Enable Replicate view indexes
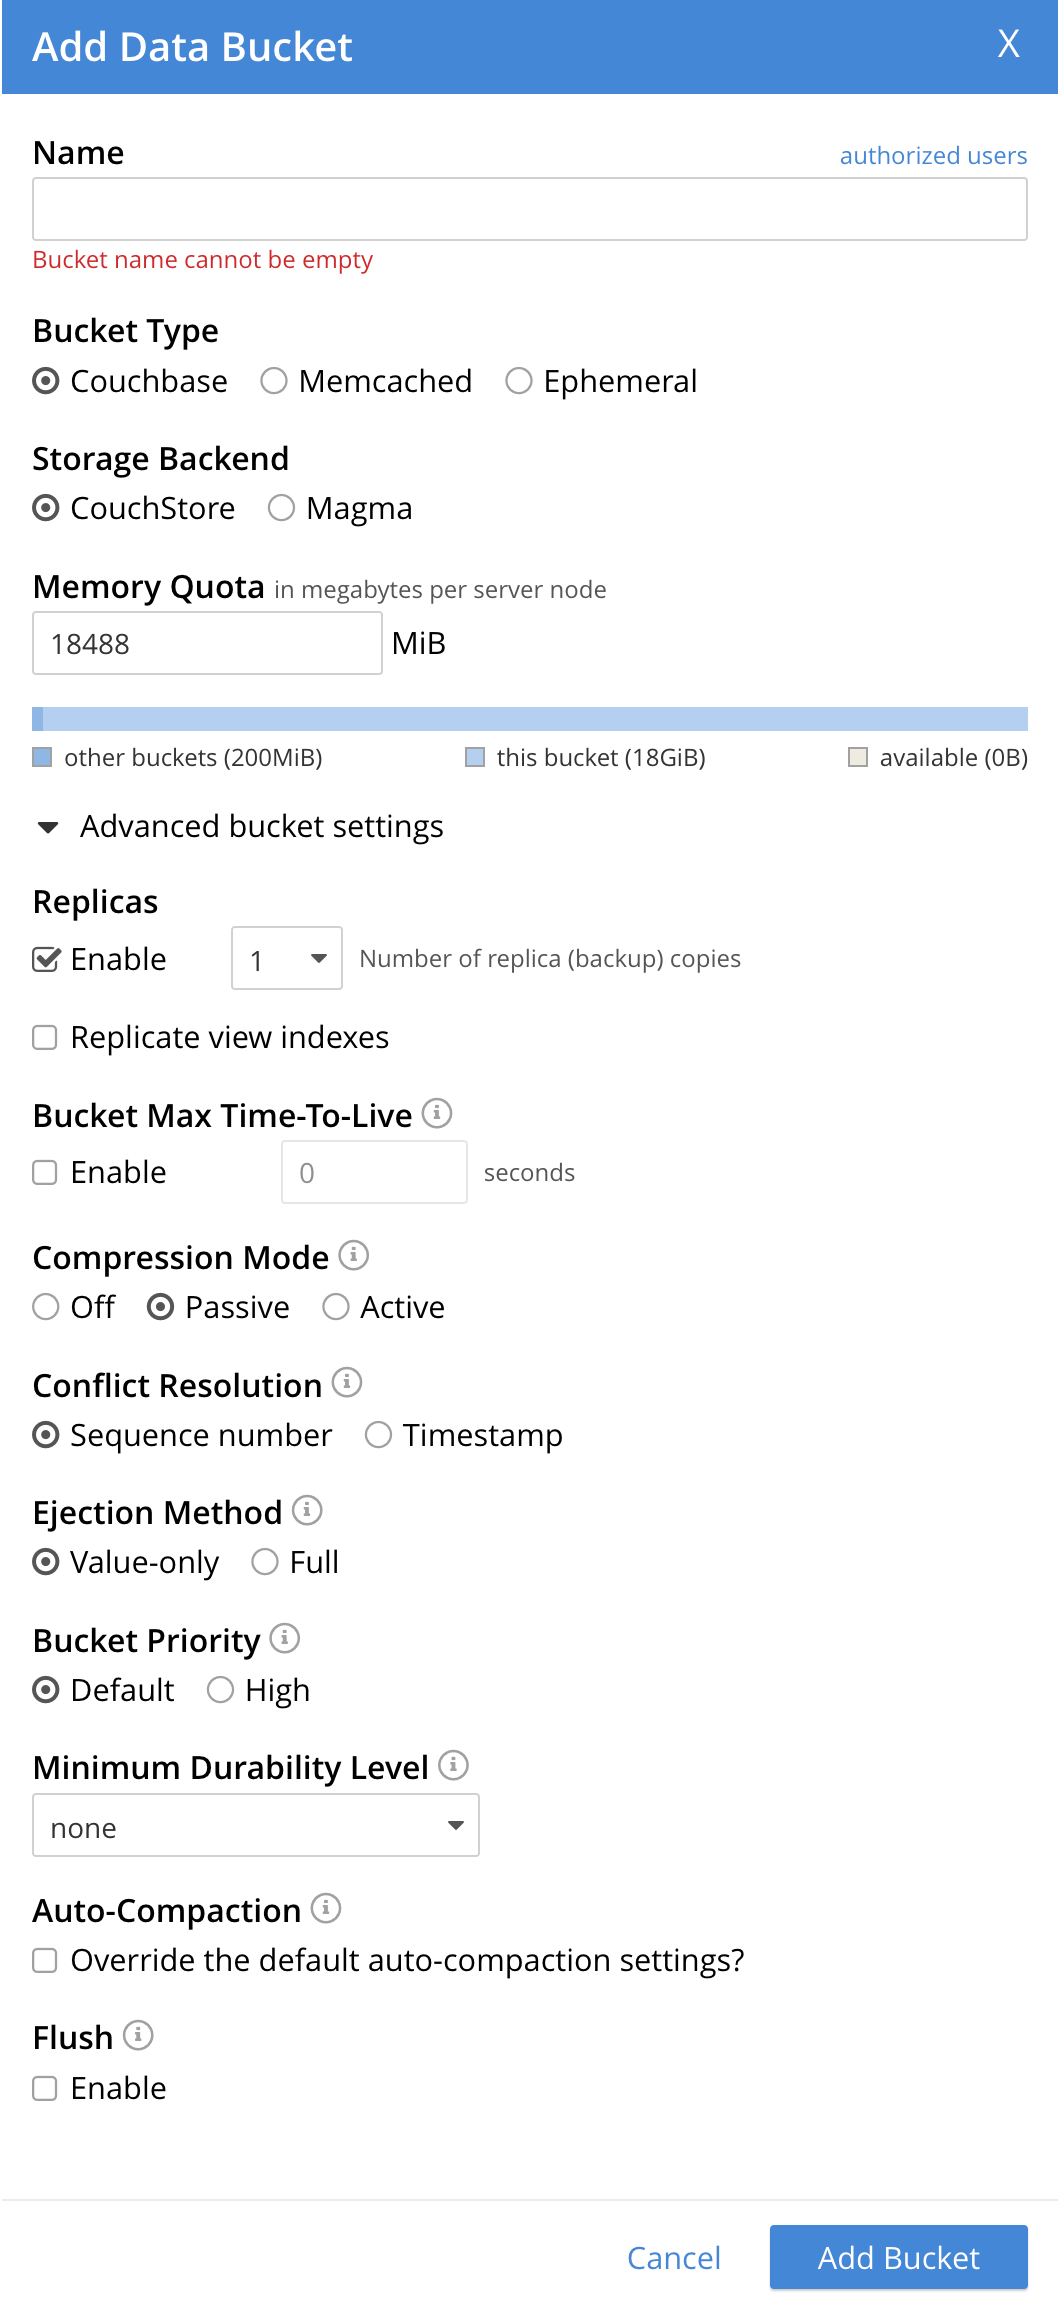This screenshot has width=1058, height=2308. click(44, 1038)
